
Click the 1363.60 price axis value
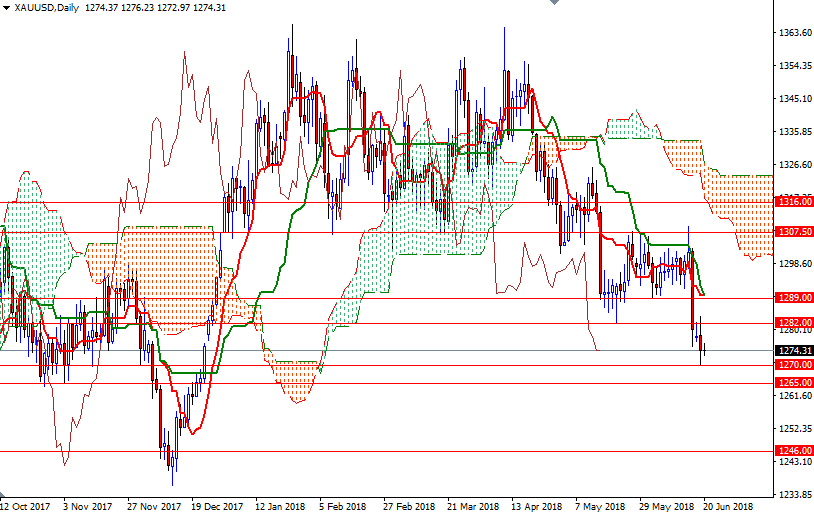tap(794, 33)
